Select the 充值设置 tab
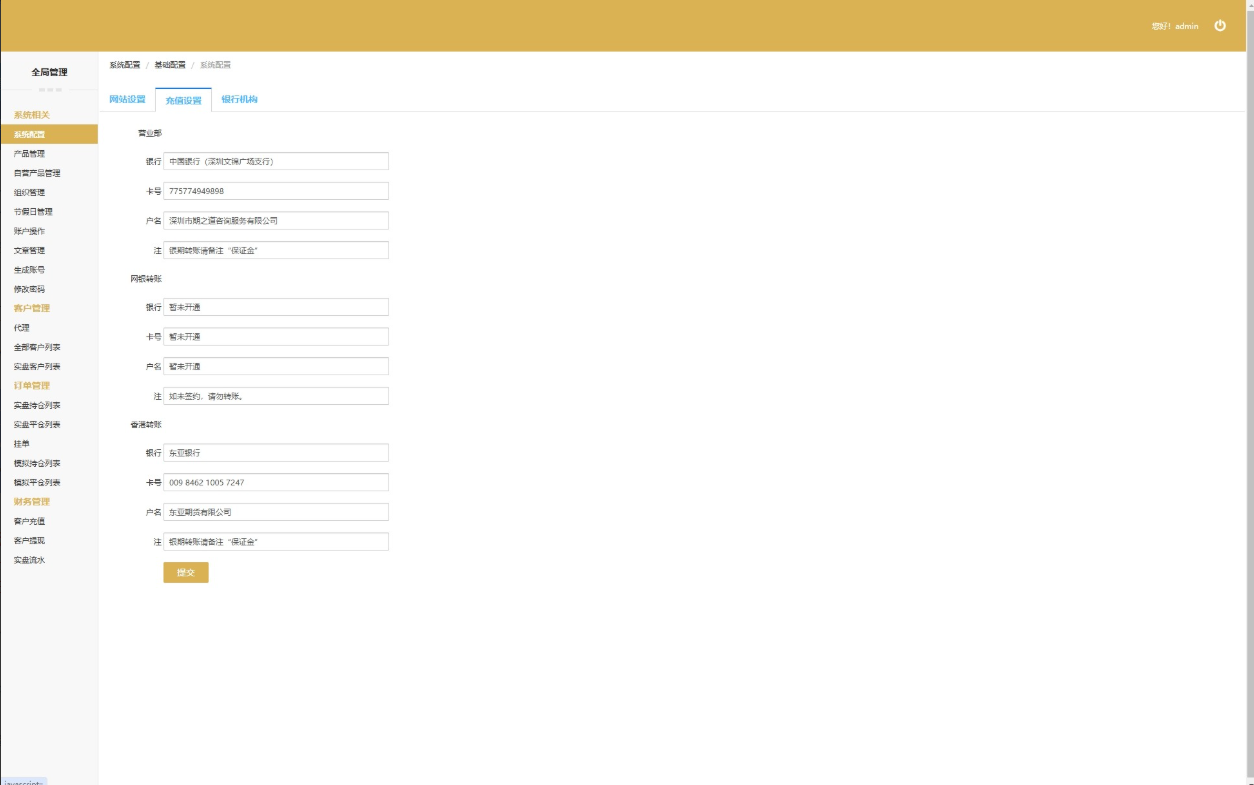 point(183,100)
